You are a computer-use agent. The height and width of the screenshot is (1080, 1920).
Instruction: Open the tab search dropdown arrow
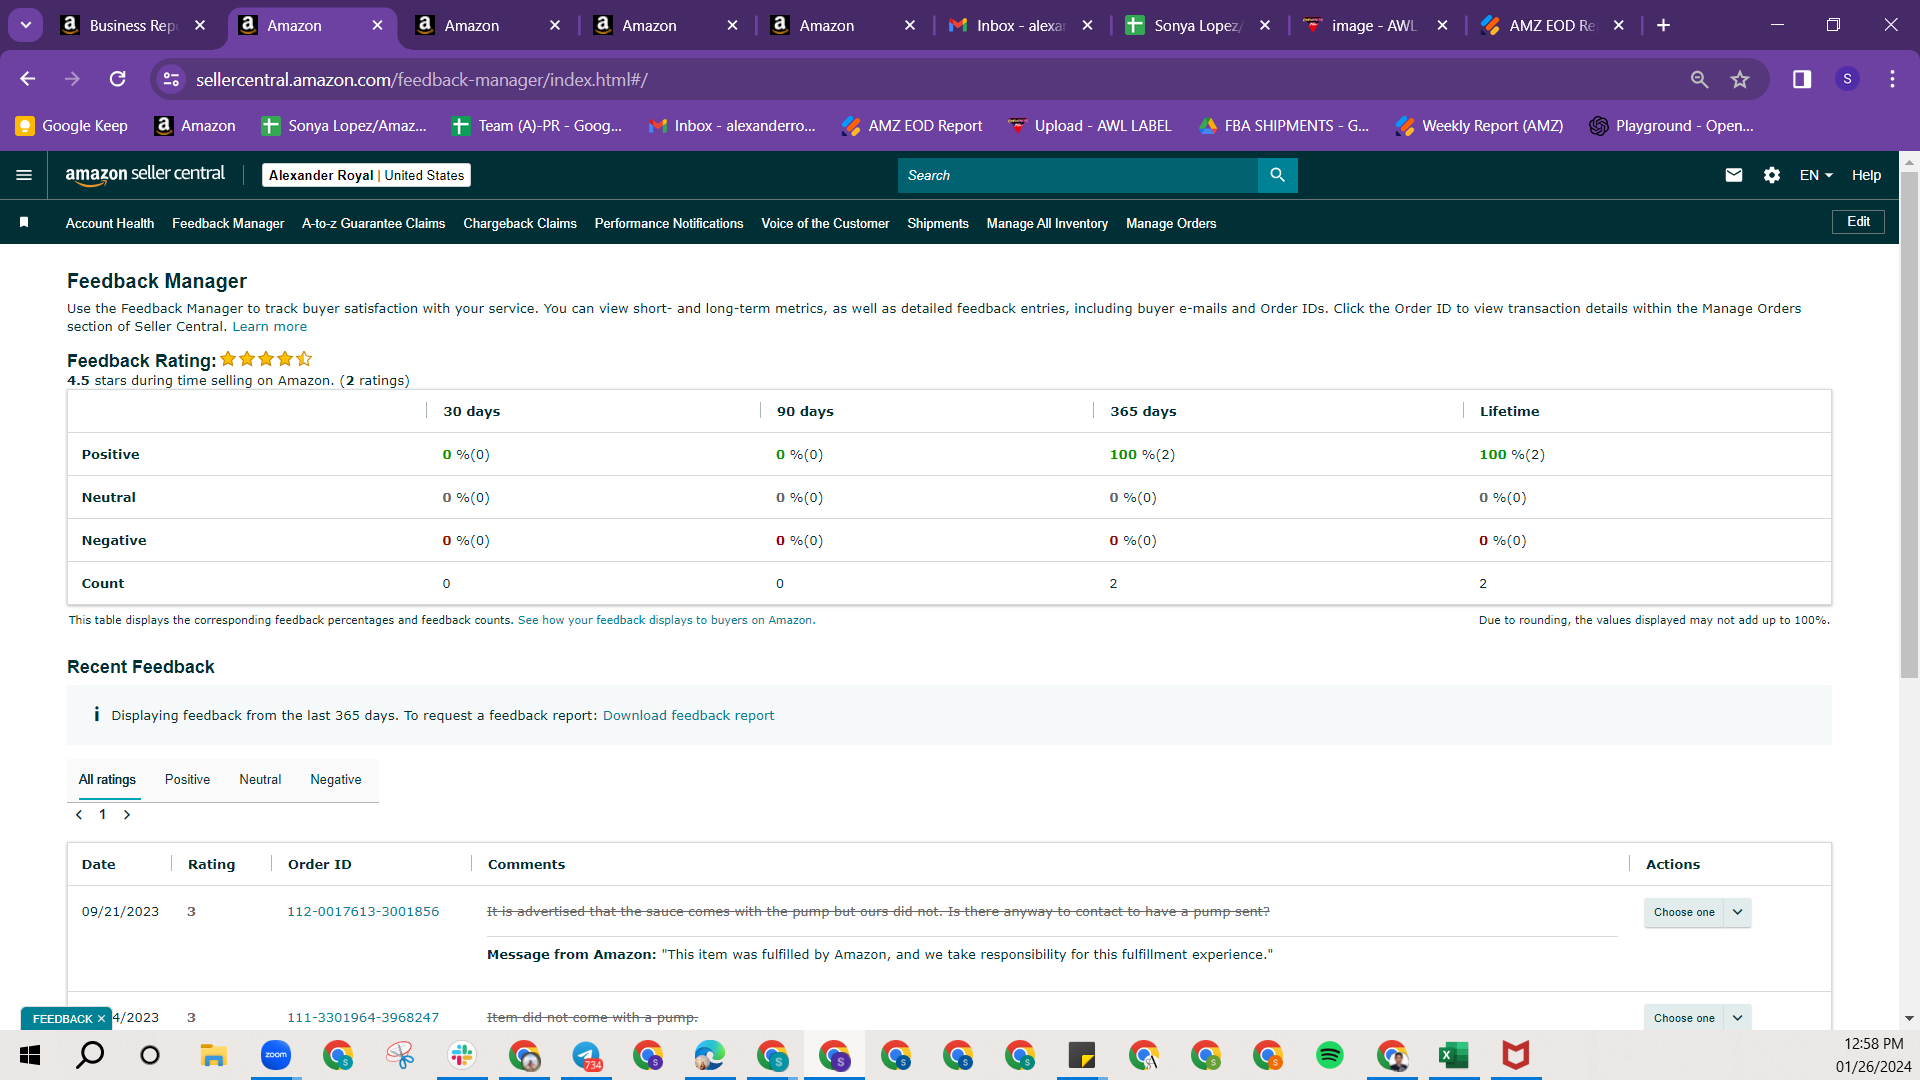[26, 25]
